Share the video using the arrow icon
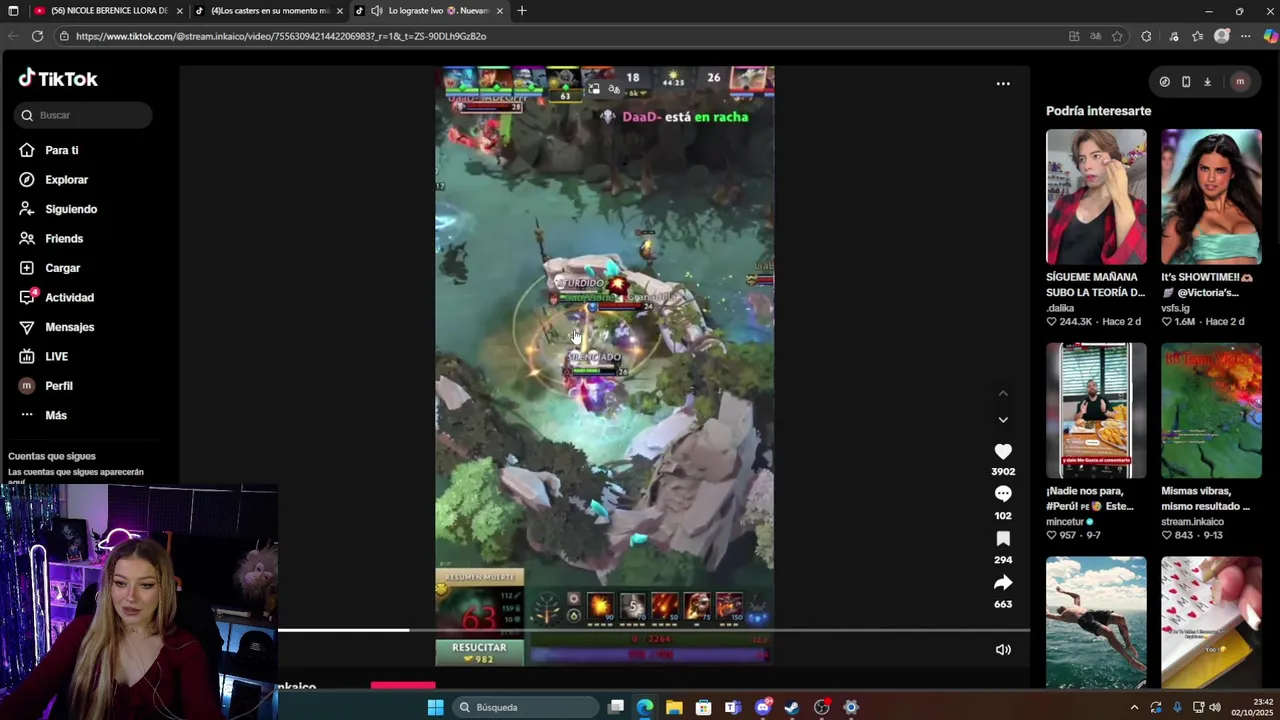This screenshot has height=720, width=1280. (1003, 583)
